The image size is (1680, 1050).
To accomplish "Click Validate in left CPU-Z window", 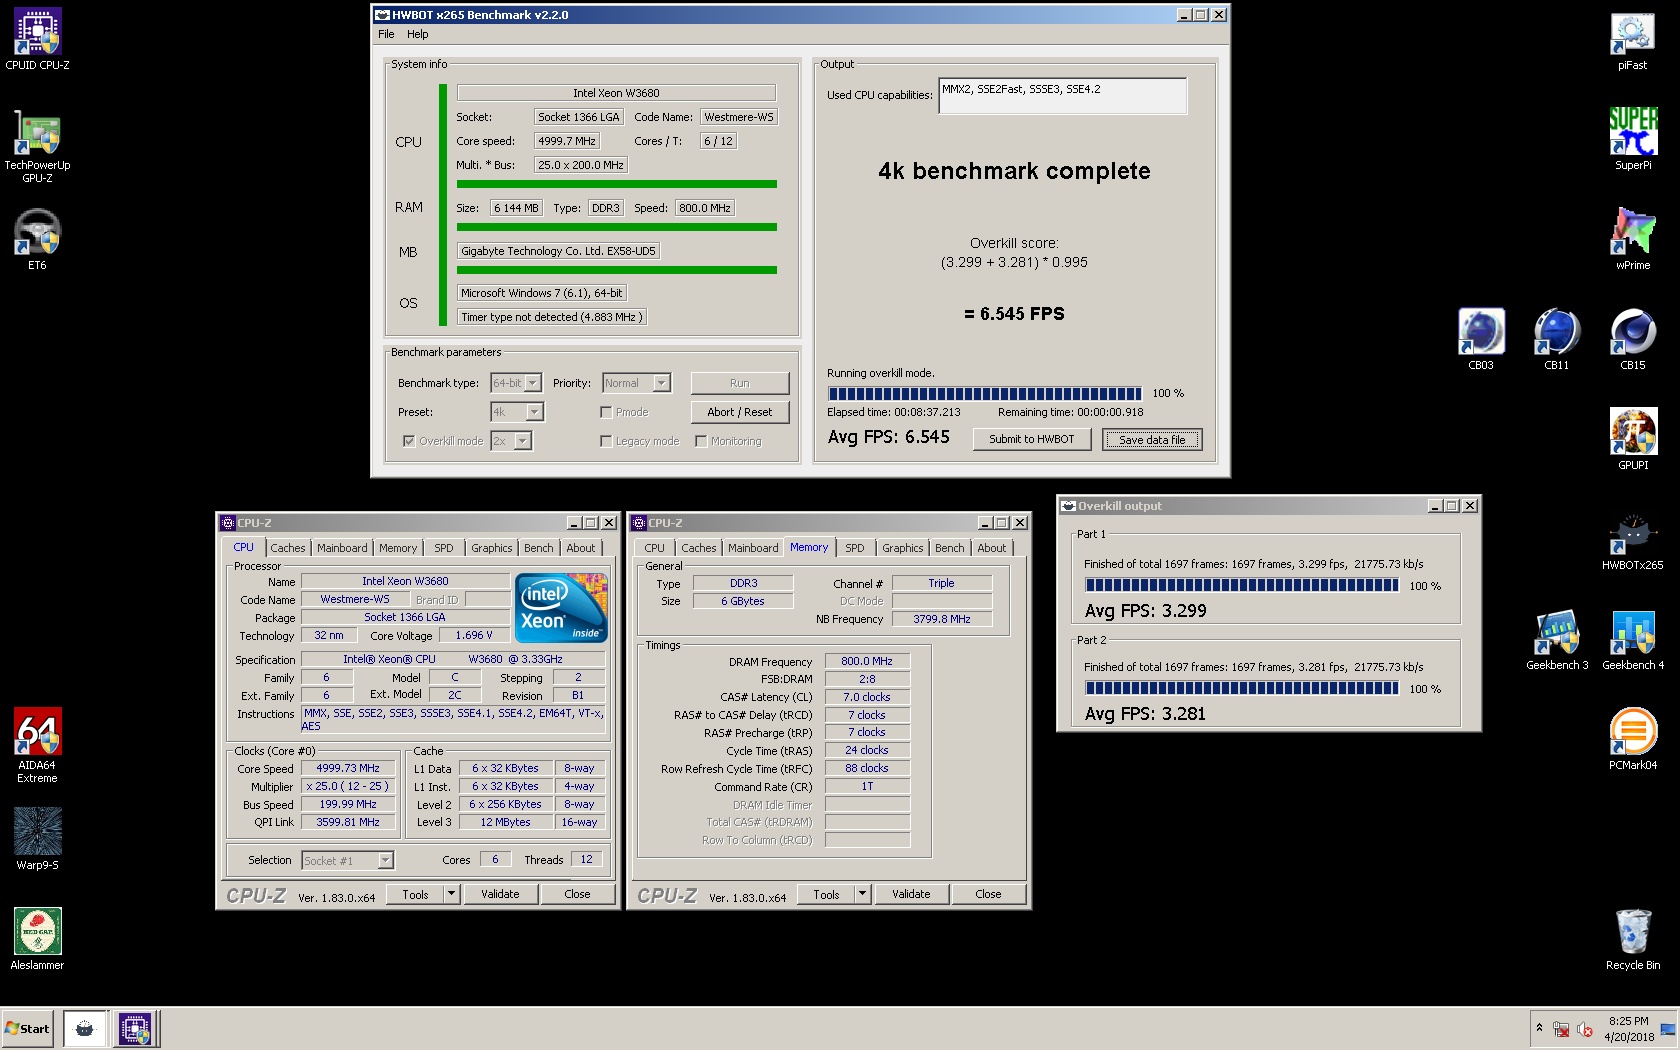I will (x=500, y=894).
